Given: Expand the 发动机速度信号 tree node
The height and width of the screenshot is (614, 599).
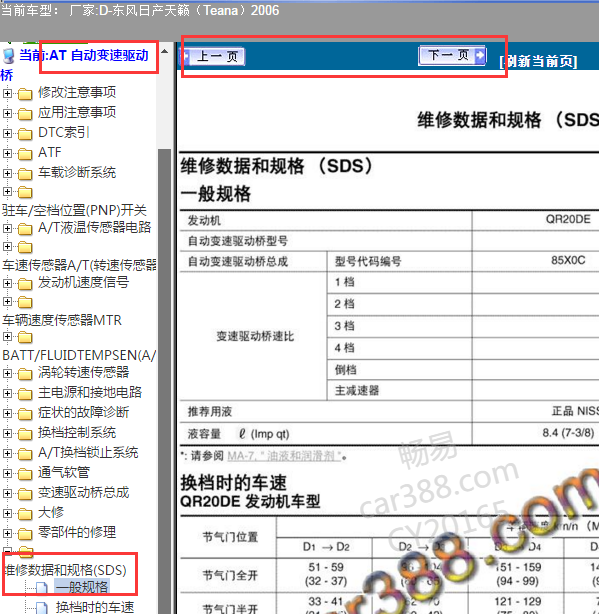Looking at the screenshot, I should point(7,283).
